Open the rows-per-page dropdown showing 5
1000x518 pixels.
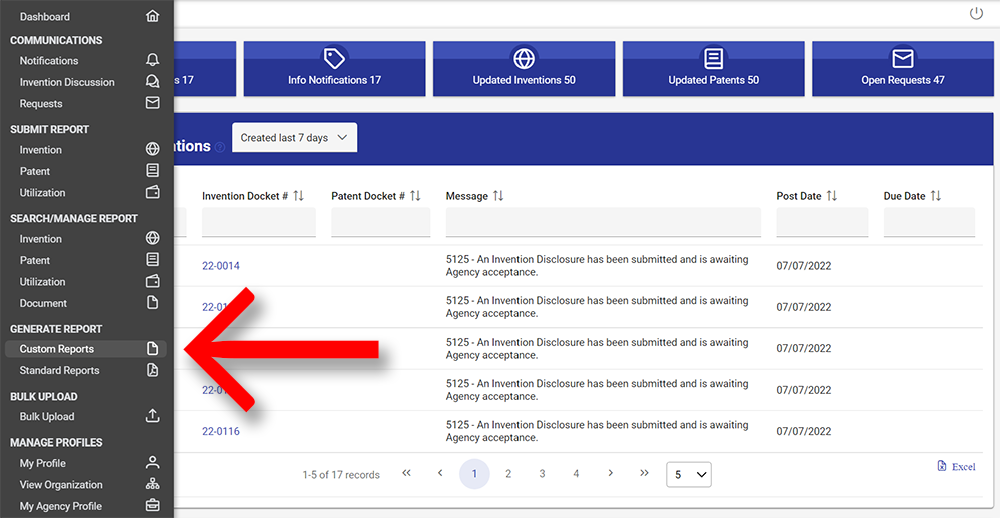coord(689,474)
